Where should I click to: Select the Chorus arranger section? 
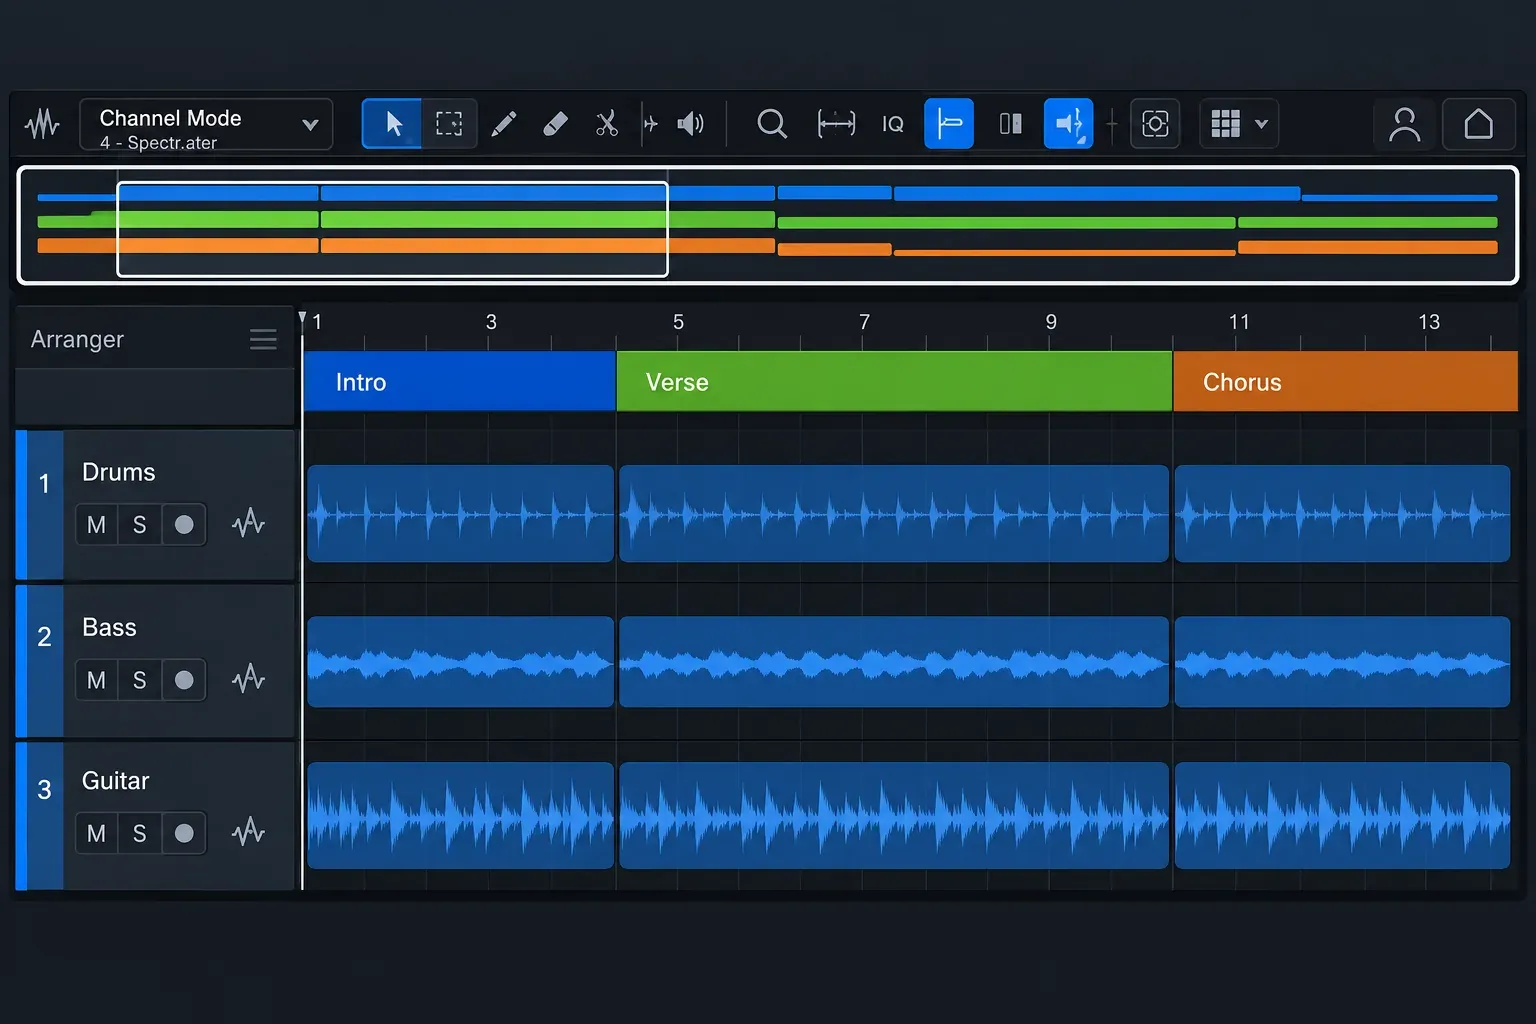pyautogui.click(x=1345, y=381)
